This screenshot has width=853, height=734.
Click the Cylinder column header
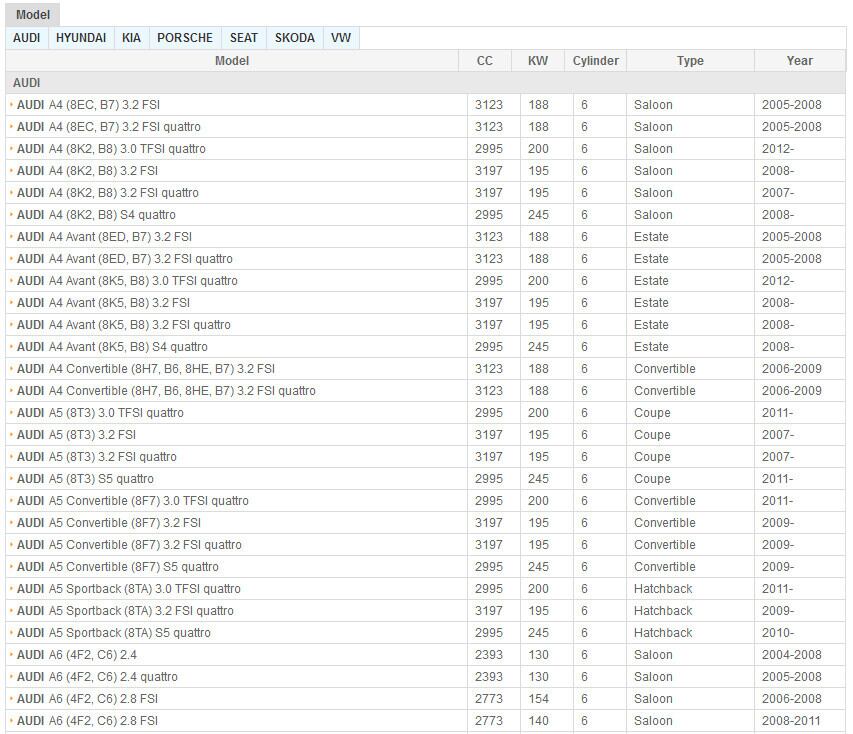[596, 61]
